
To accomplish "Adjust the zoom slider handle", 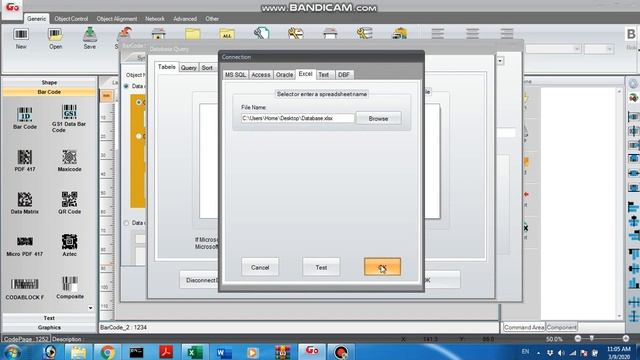I will coord(591,338).
